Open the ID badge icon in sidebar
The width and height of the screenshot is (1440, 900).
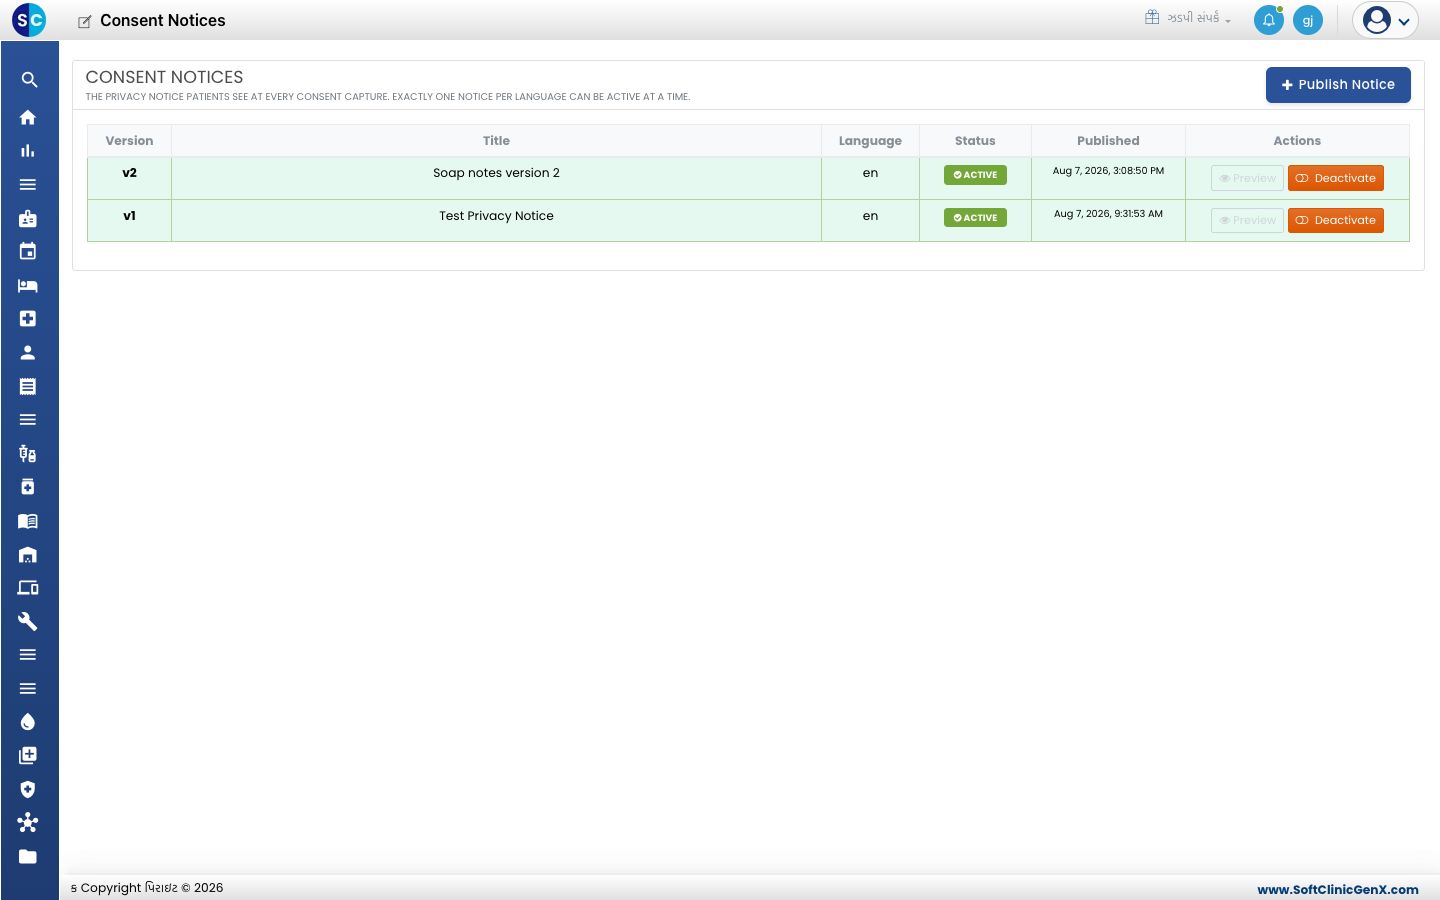(x=28, y=218)
